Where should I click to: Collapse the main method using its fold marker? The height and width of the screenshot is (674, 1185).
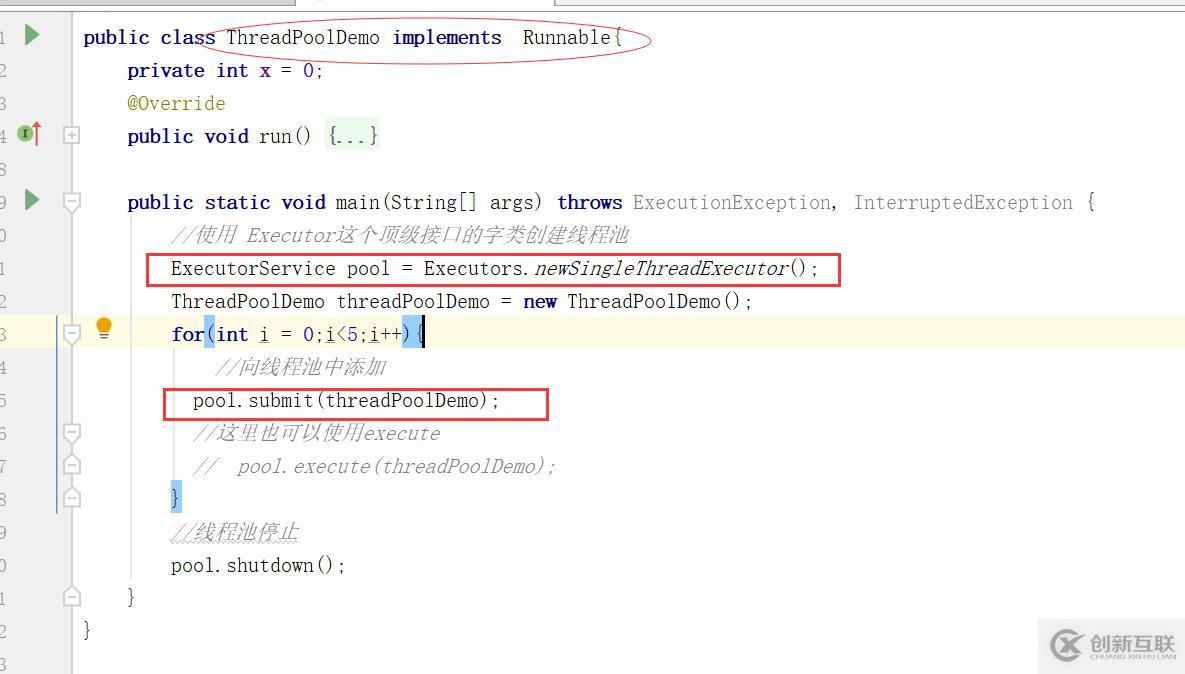point(72,202)
